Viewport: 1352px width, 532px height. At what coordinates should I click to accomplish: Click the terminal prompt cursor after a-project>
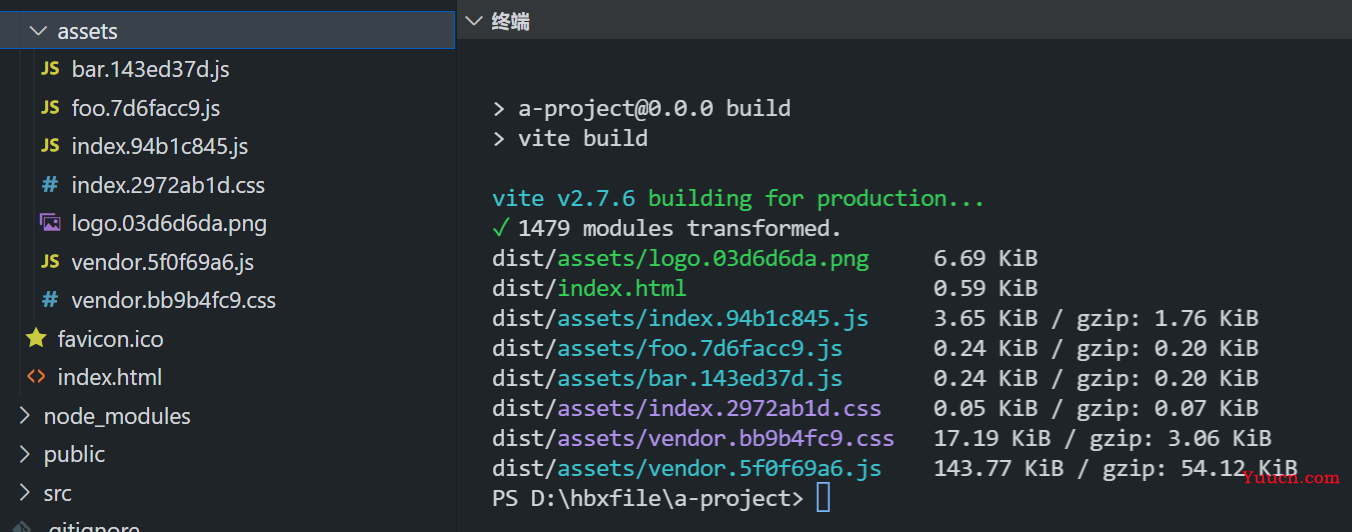(x=823, y=497)
